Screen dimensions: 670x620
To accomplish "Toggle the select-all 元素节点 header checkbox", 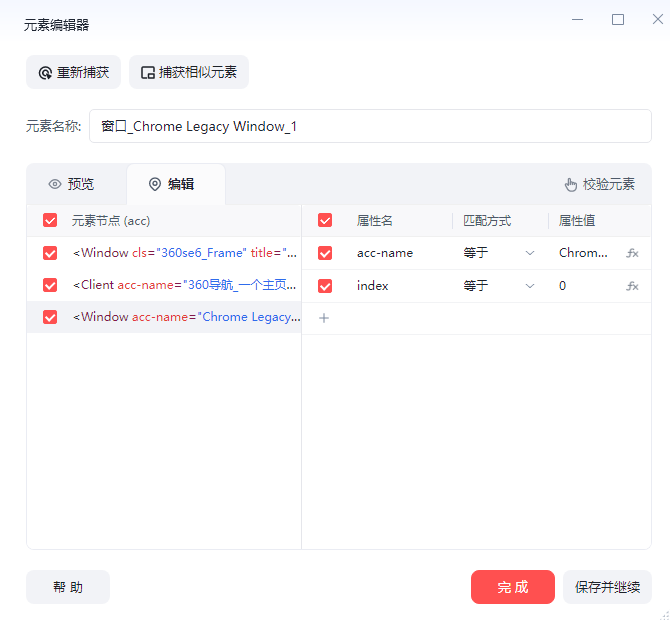I will [x=50, y=220].
